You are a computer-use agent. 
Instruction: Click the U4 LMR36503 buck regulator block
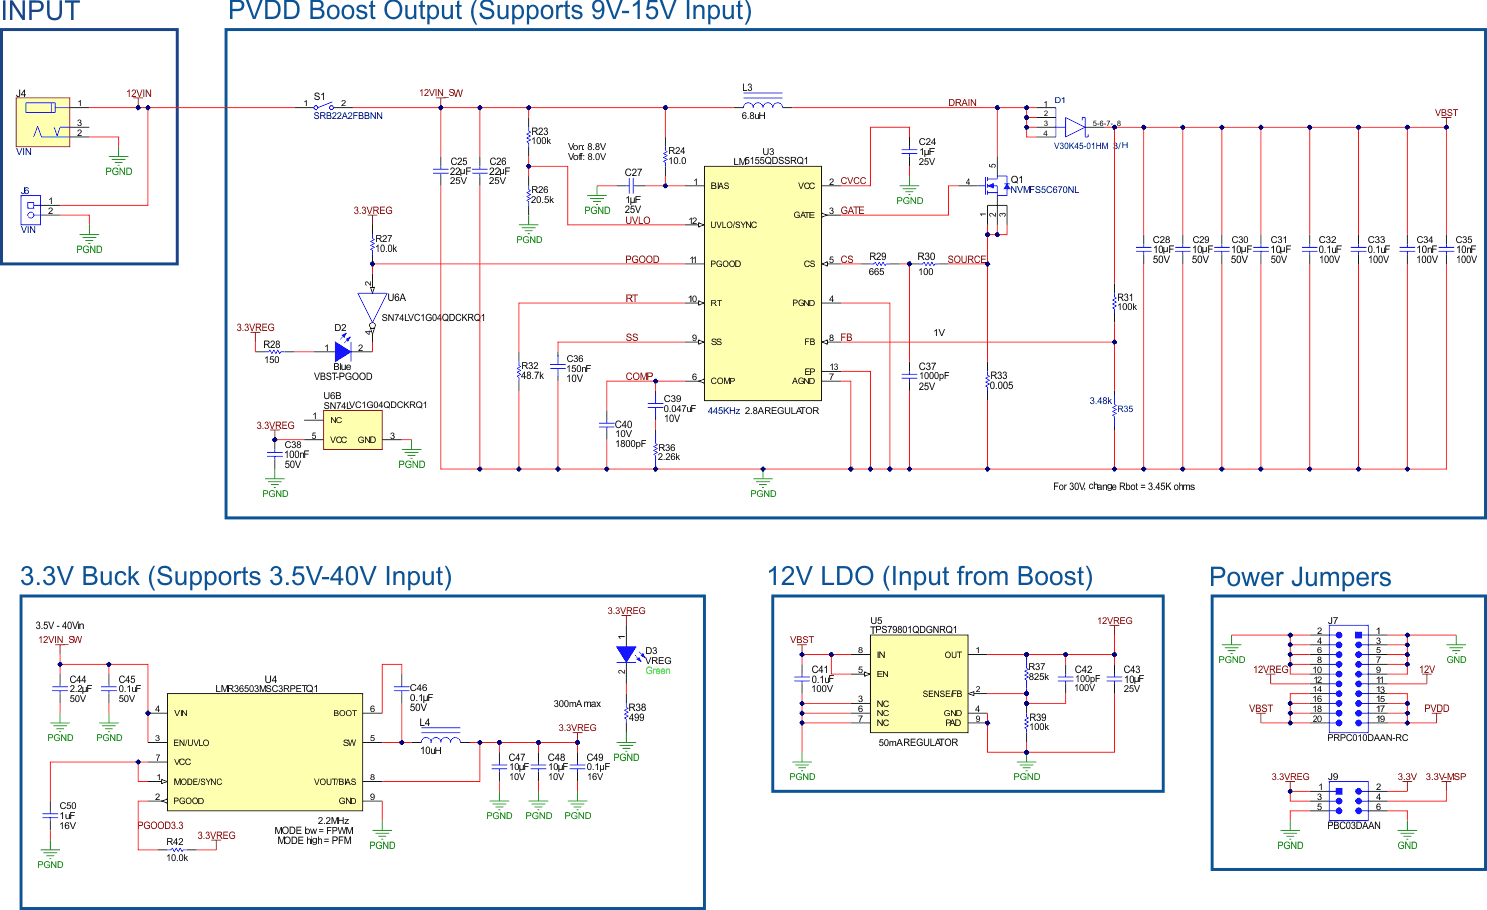point(264,752)
